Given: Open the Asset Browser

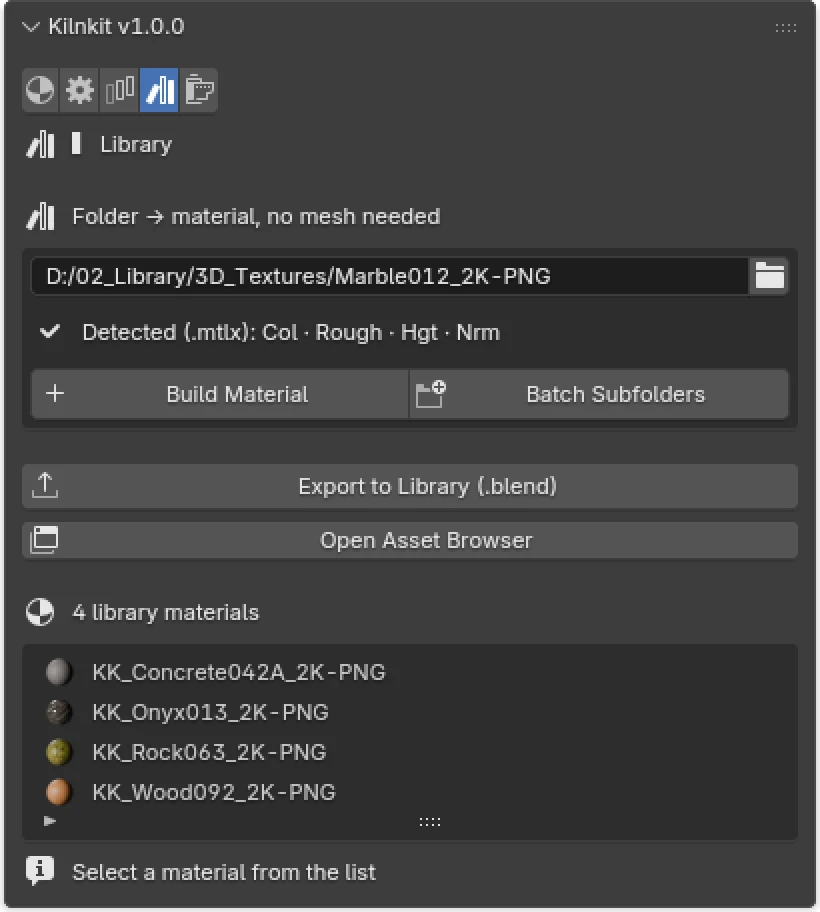Looking at the screenshot, I should (410, 540).
